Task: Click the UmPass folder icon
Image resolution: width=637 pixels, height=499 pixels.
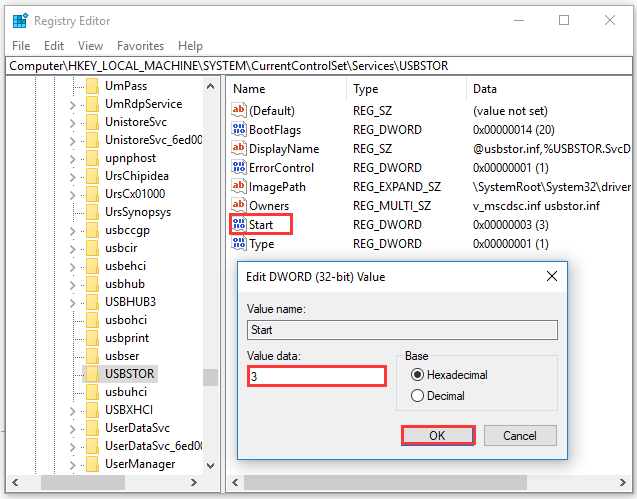Action: (92, 86)
